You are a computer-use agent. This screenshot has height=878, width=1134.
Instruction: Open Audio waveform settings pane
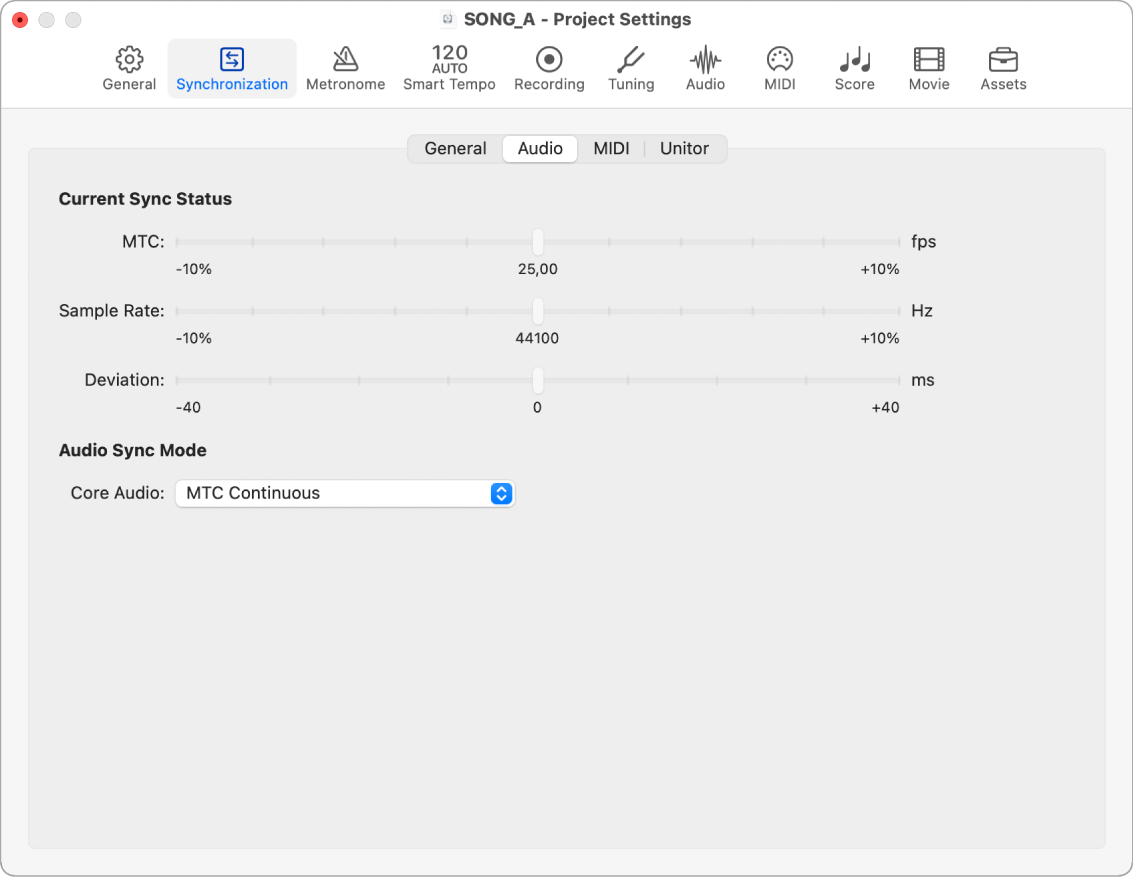click(x=705, y=69)
